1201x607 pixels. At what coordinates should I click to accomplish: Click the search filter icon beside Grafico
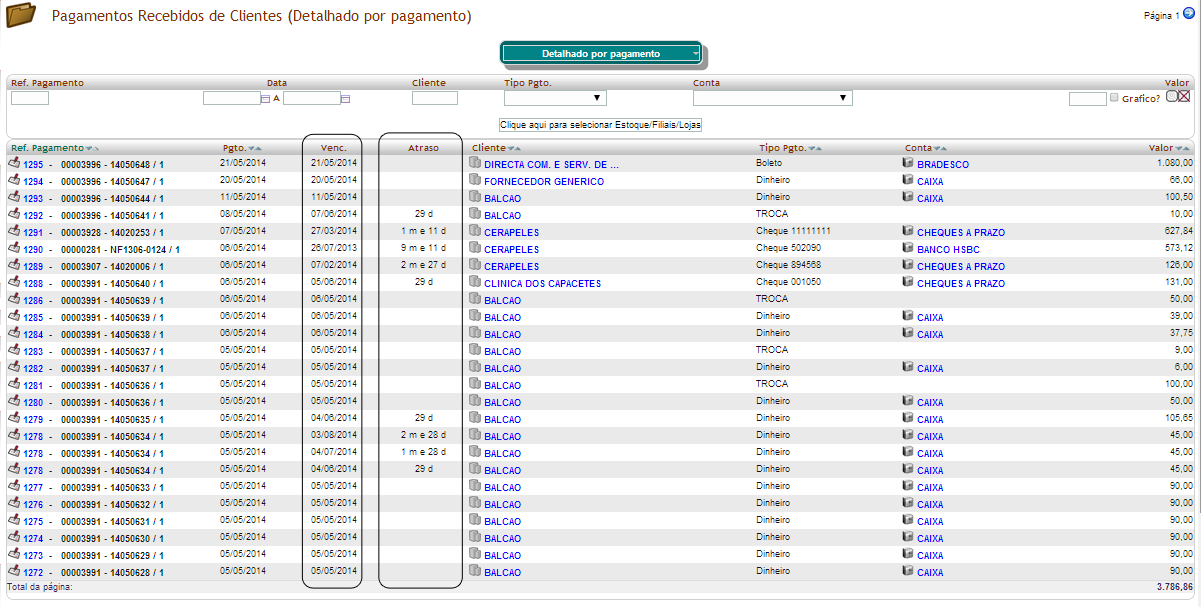(x=1172, y=96)
